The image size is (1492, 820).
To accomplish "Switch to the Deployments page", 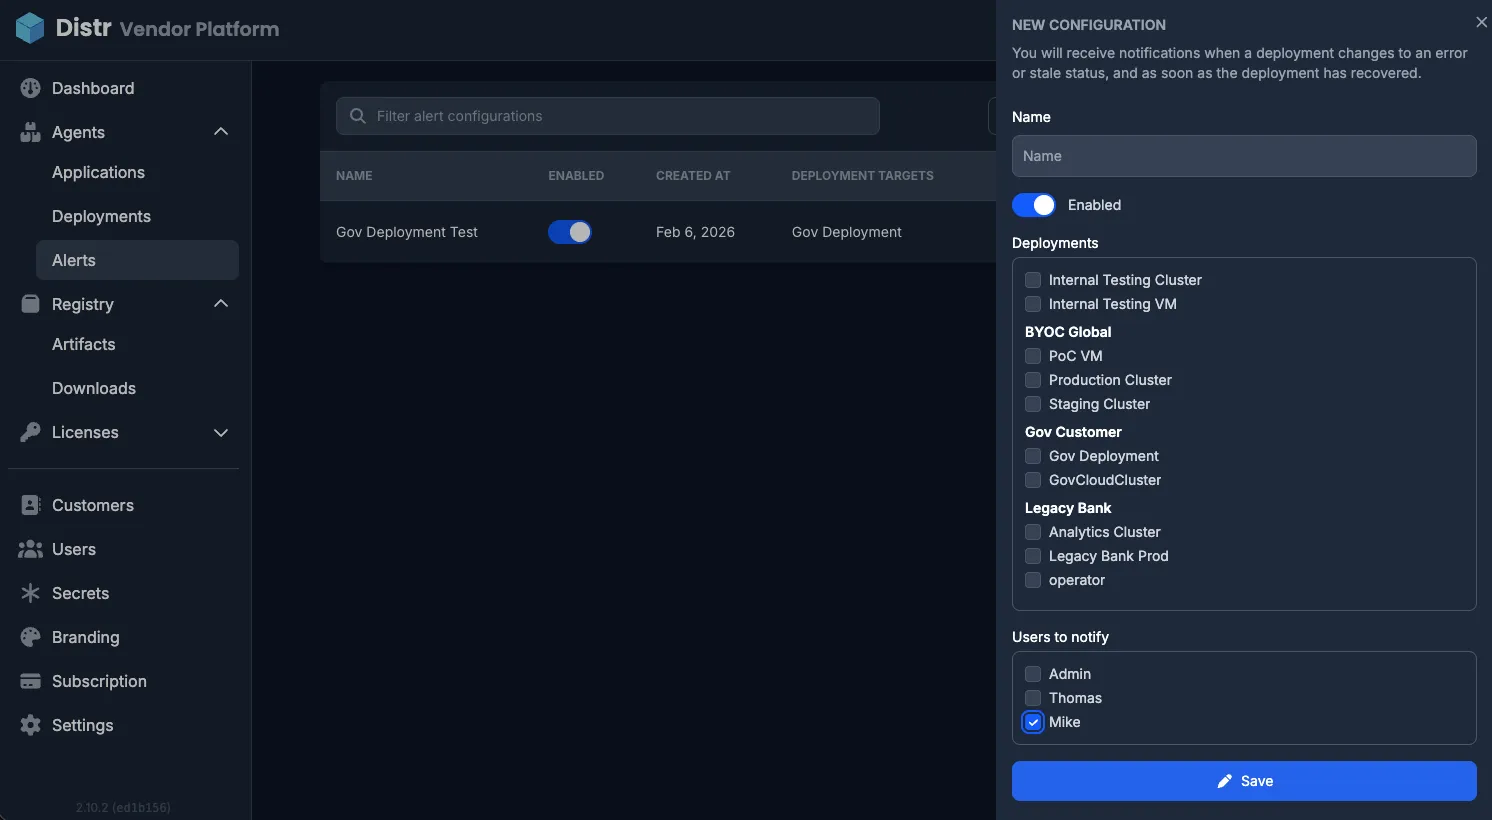I will [x=101, y=216].
